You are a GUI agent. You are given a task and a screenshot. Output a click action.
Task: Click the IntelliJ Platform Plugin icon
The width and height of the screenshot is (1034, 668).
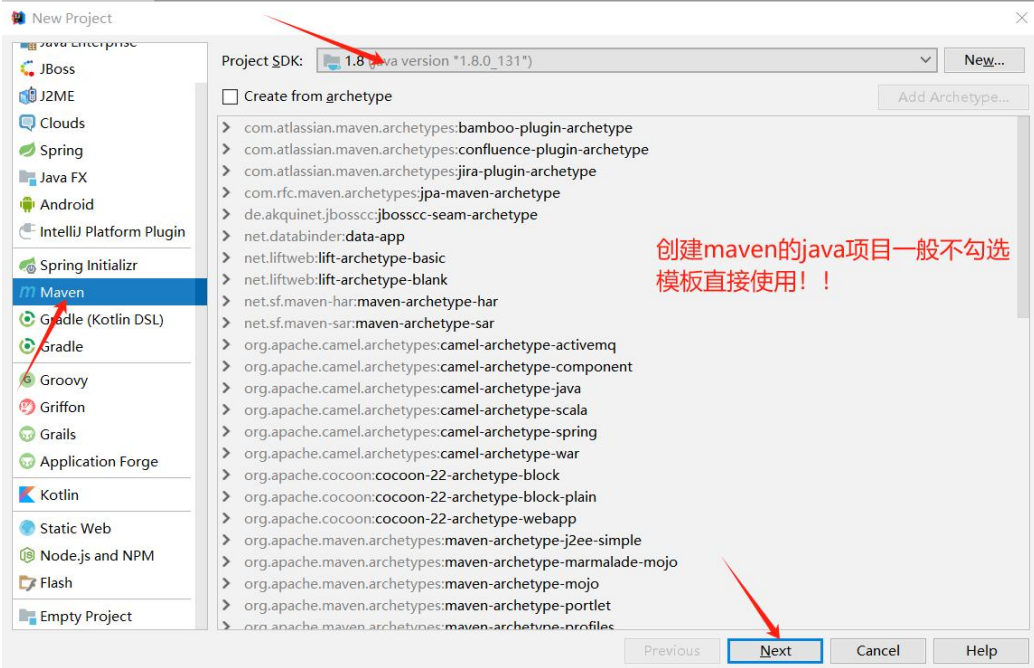coord(27,231)
